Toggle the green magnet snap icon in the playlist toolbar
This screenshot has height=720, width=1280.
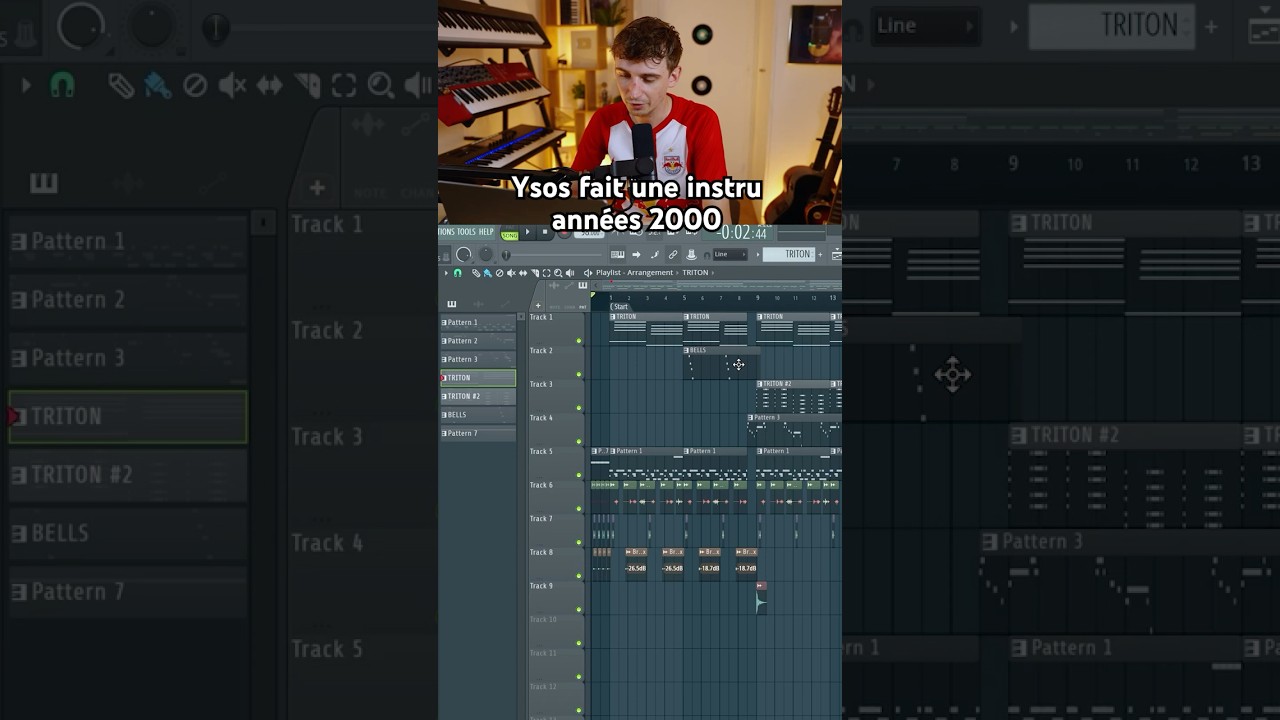[x=458, y=273]
